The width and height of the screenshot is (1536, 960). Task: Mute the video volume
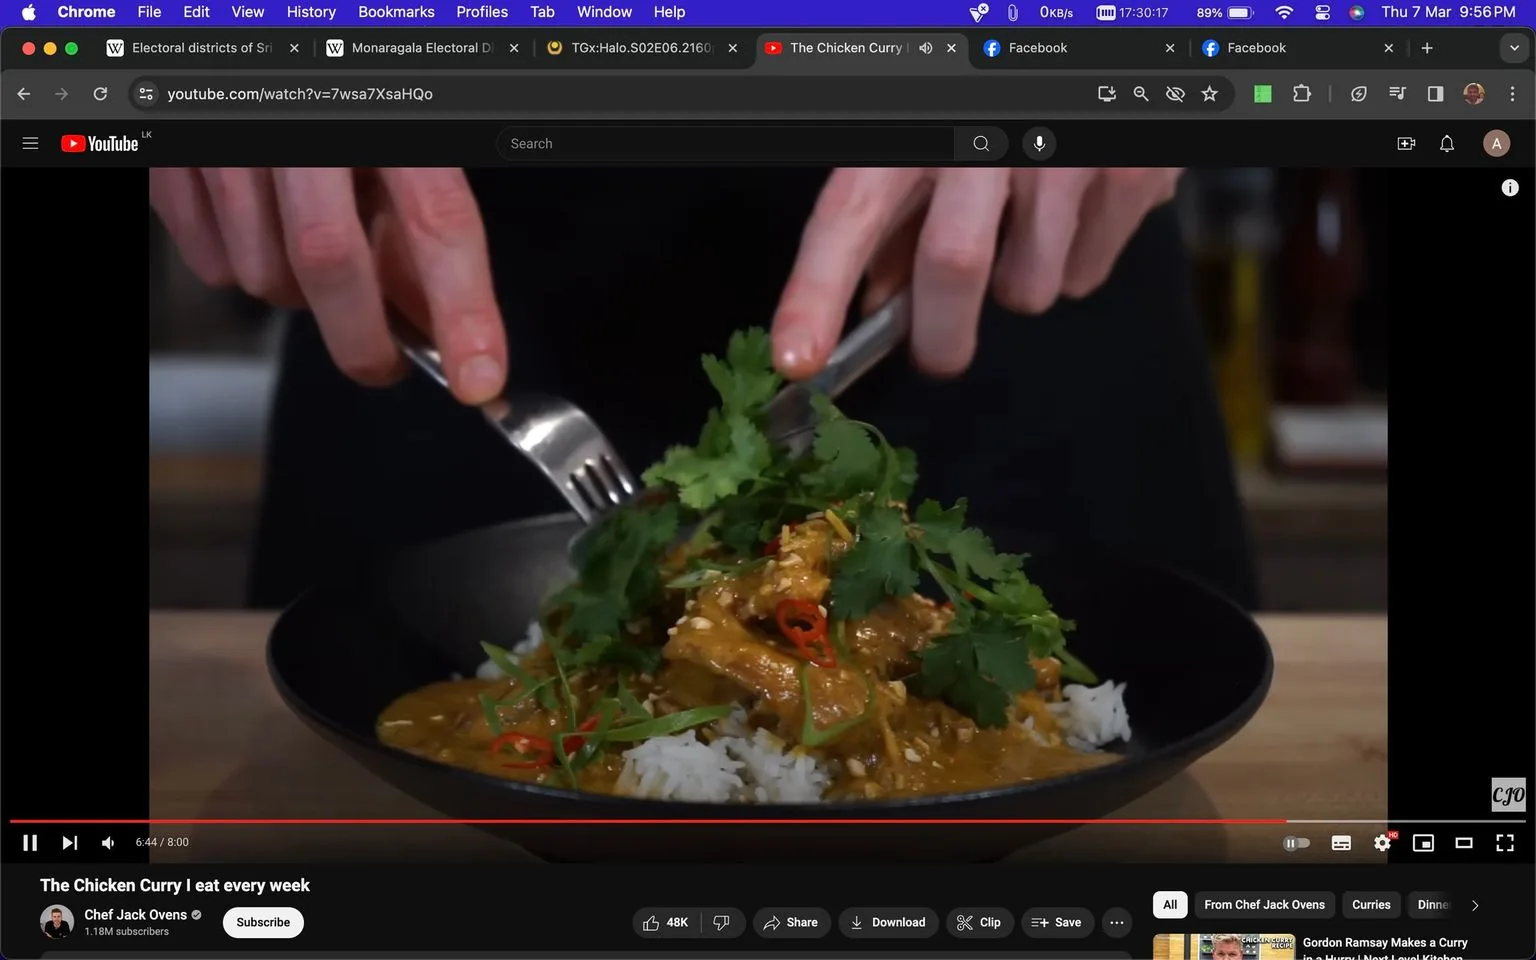coord(107,842)
